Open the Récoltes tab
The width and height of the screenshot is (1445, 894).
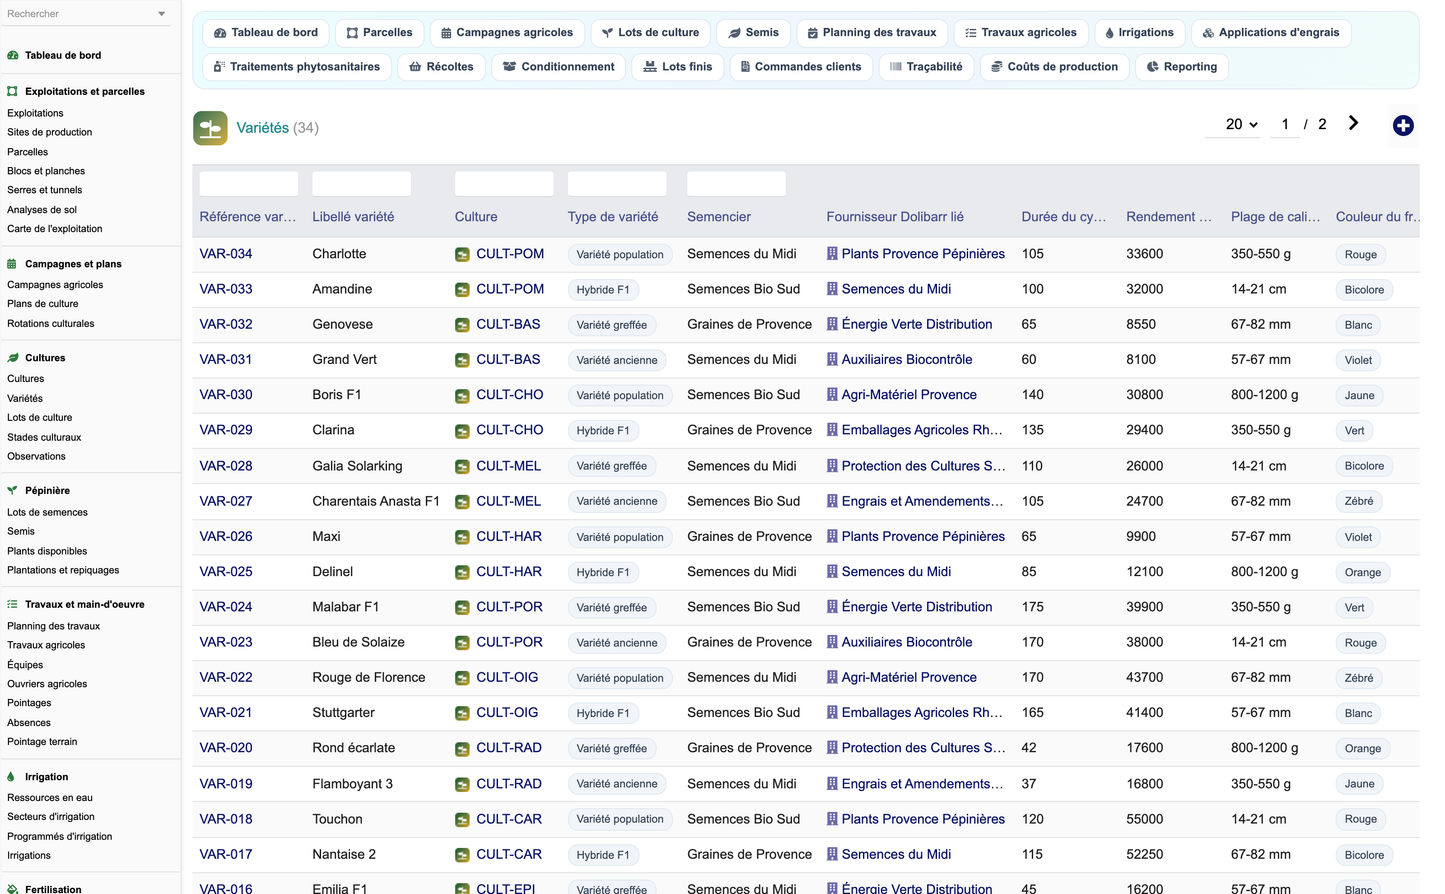pos(441,67)
